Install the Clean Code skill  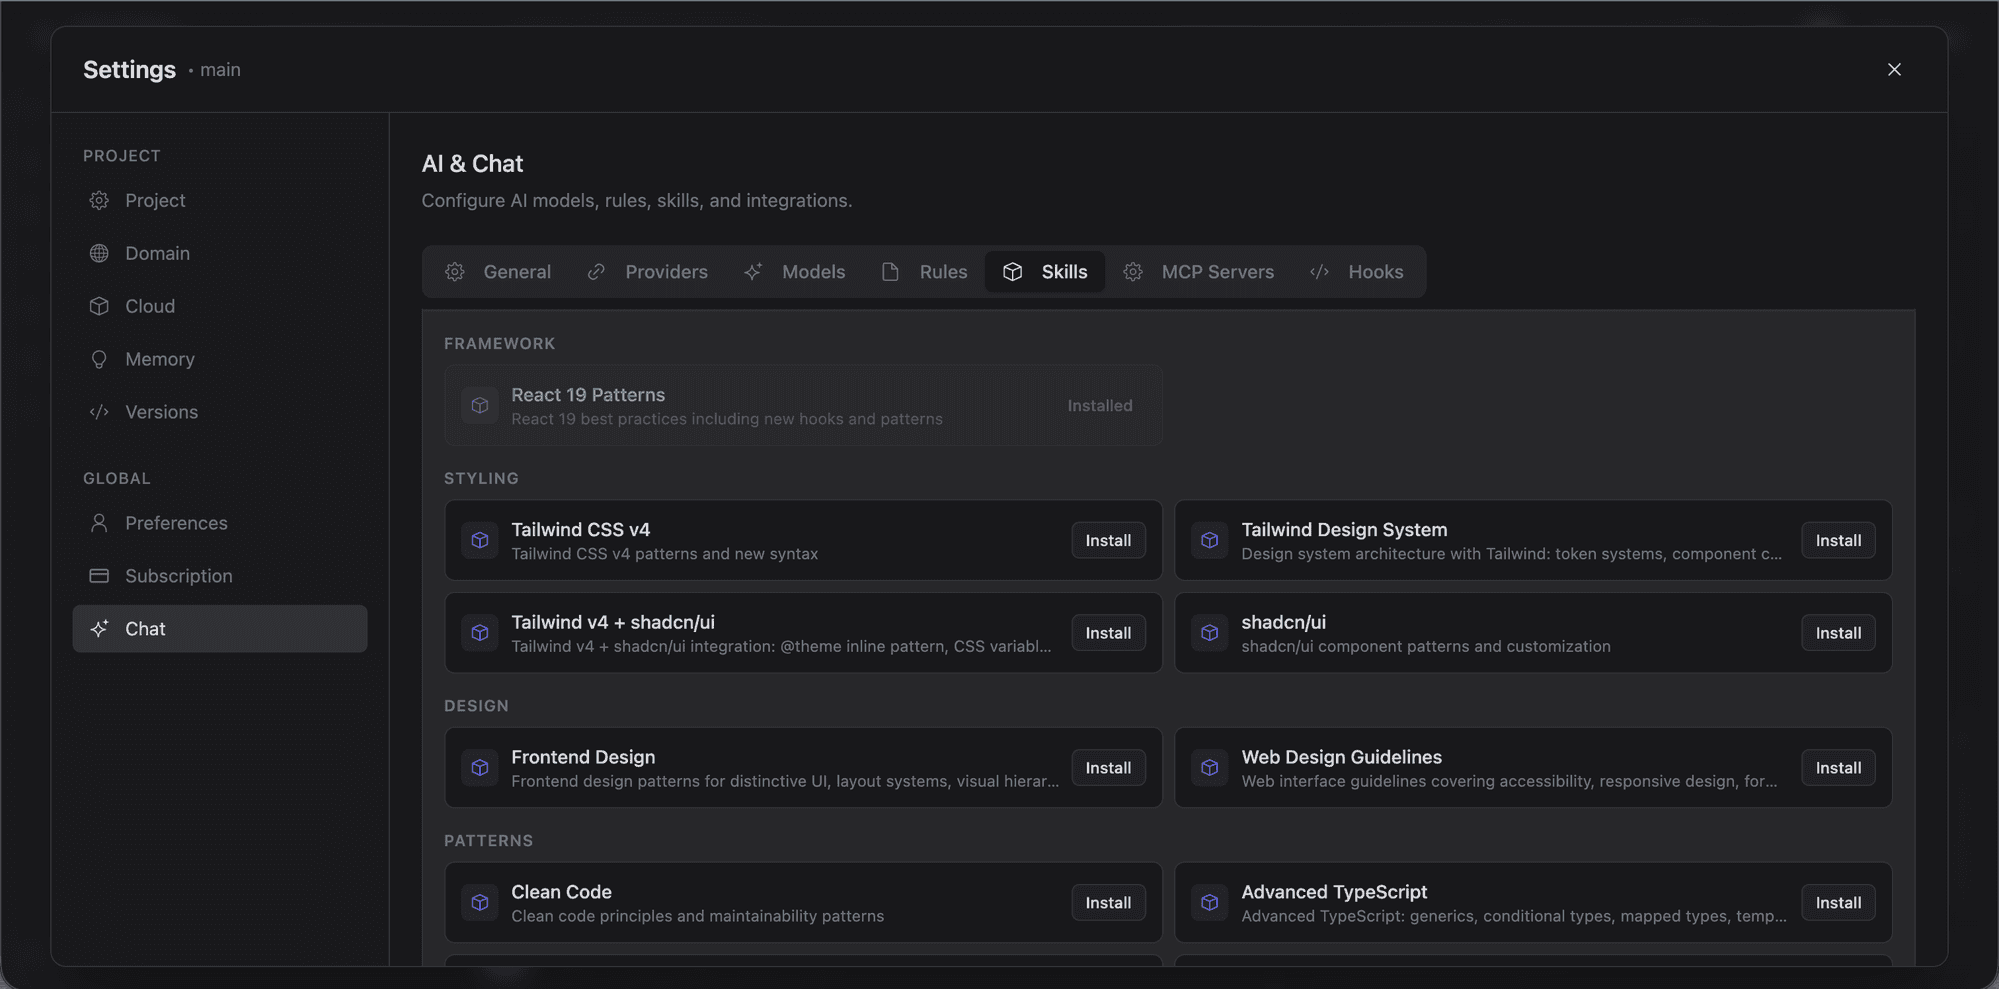pos(1108,902)
